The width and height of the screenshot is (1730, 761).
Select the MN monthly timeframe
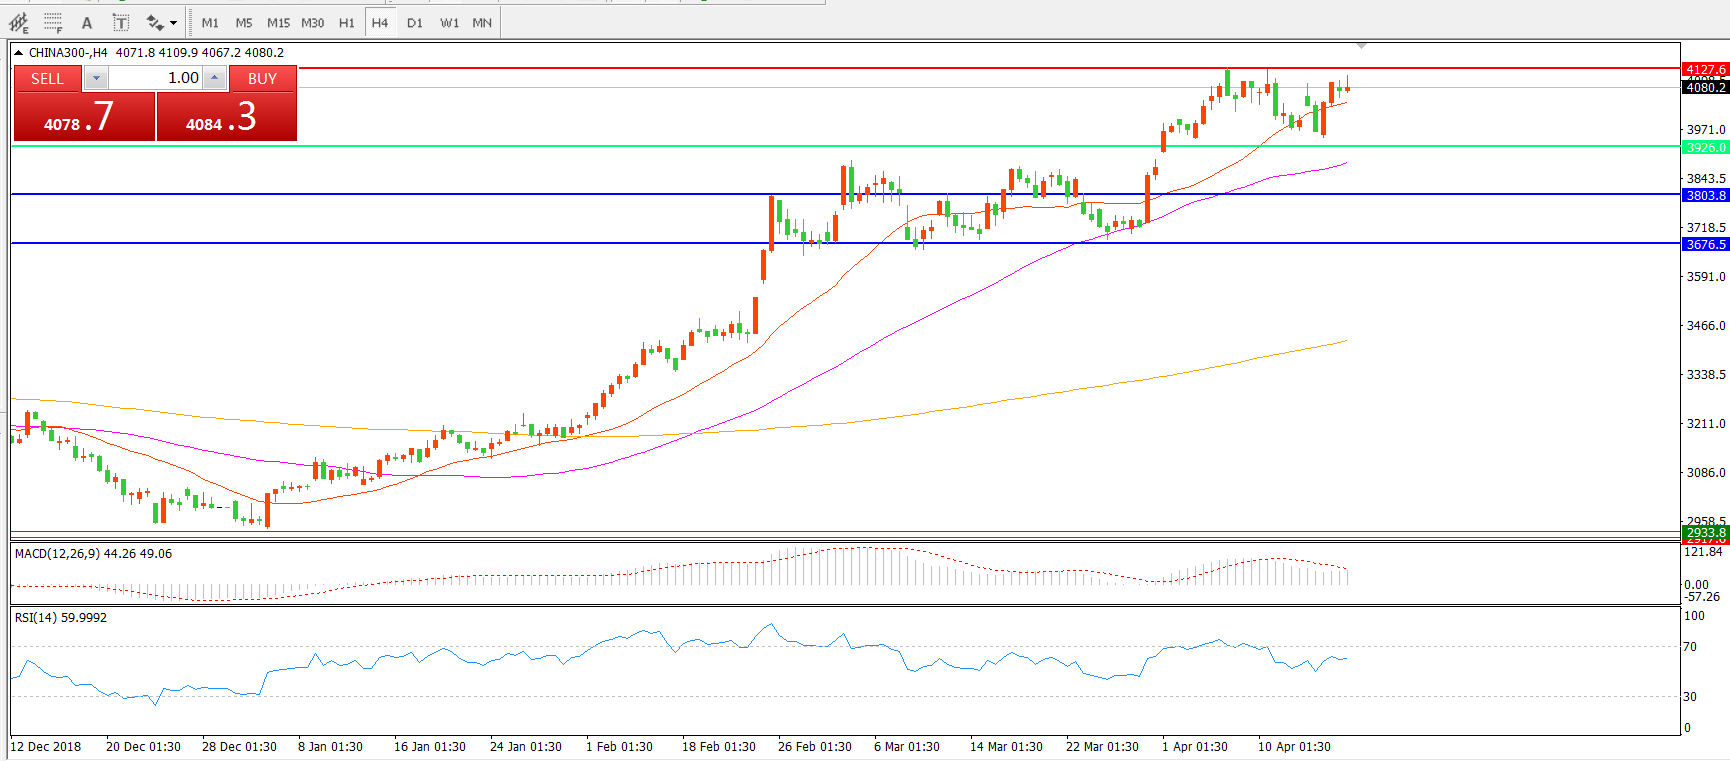(482, 22)
